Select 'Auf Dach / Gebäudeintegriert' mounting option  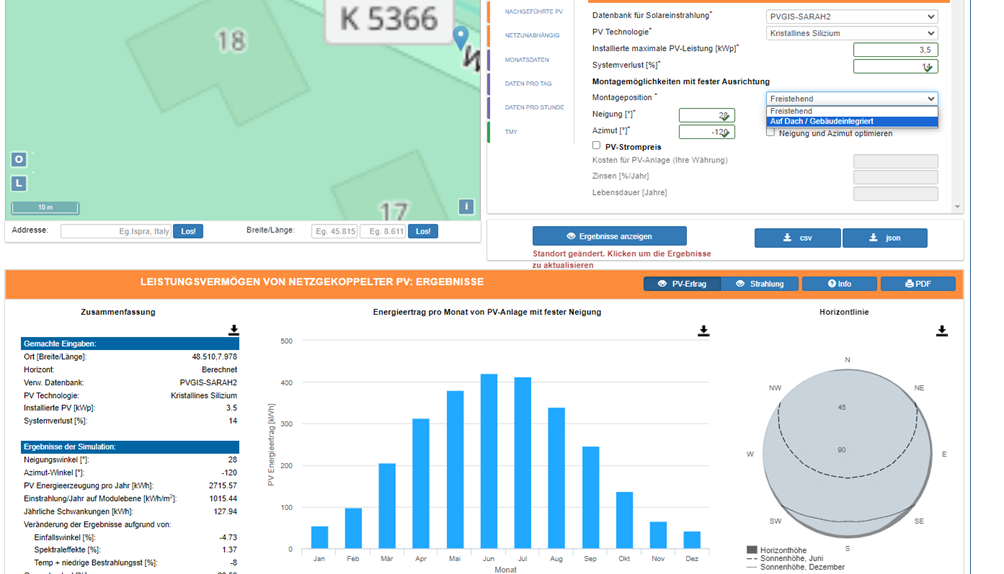852,121
